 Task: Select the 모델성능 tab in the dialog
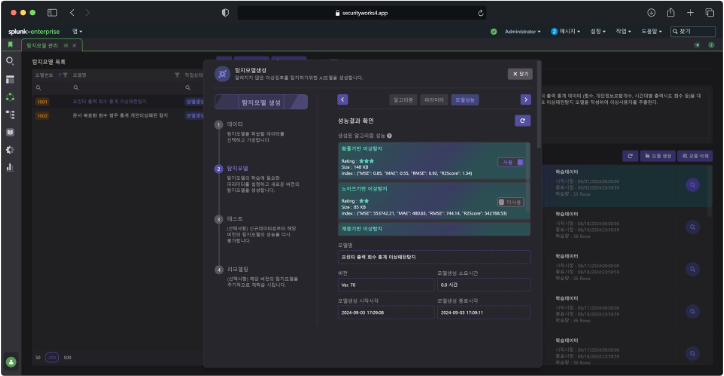pos(465,100)
